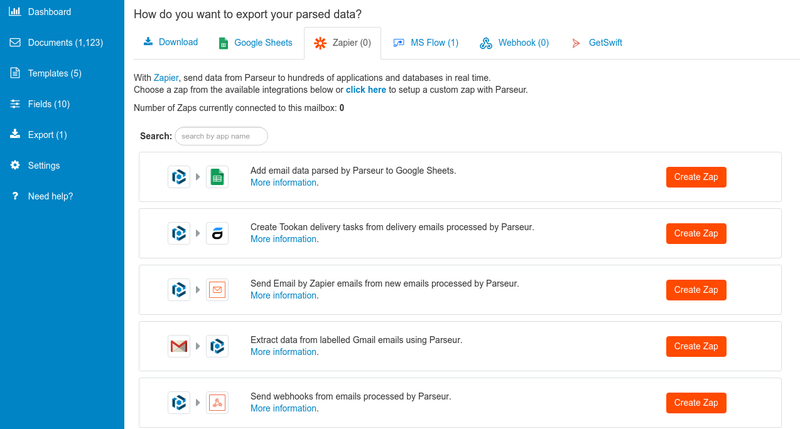
Task: Click the Email by Zapier envelope icon
Action: tap(218, 290)
